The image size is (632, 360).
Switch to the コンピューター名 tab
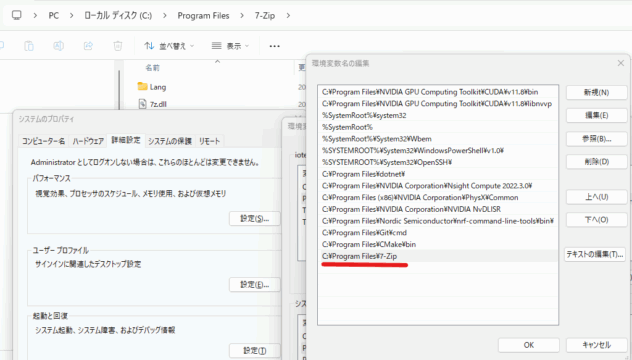44,141
